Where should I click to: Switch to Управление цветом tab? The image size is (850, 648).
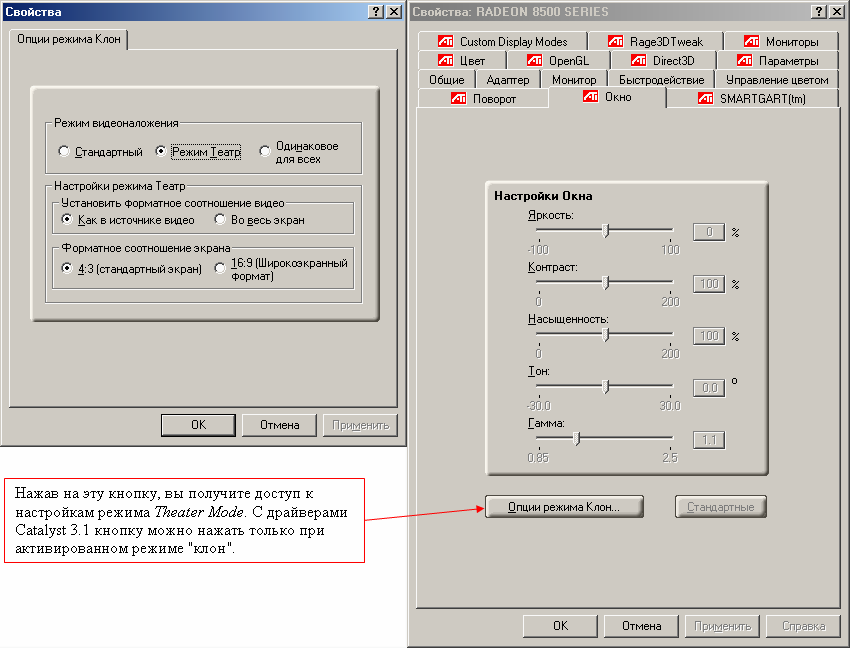point(777,80)
